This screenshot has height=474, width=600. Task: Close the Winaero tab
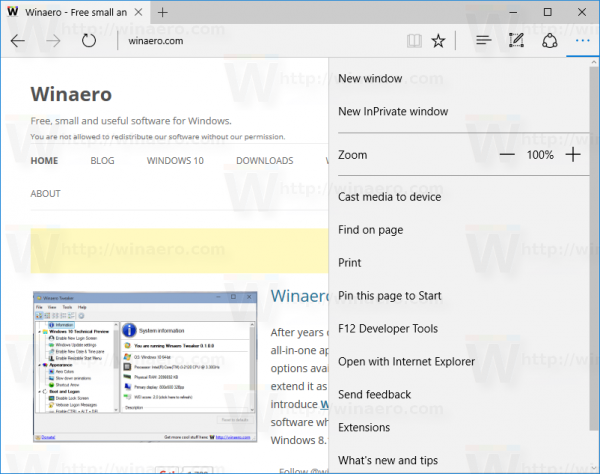click(x=139, y=13)
